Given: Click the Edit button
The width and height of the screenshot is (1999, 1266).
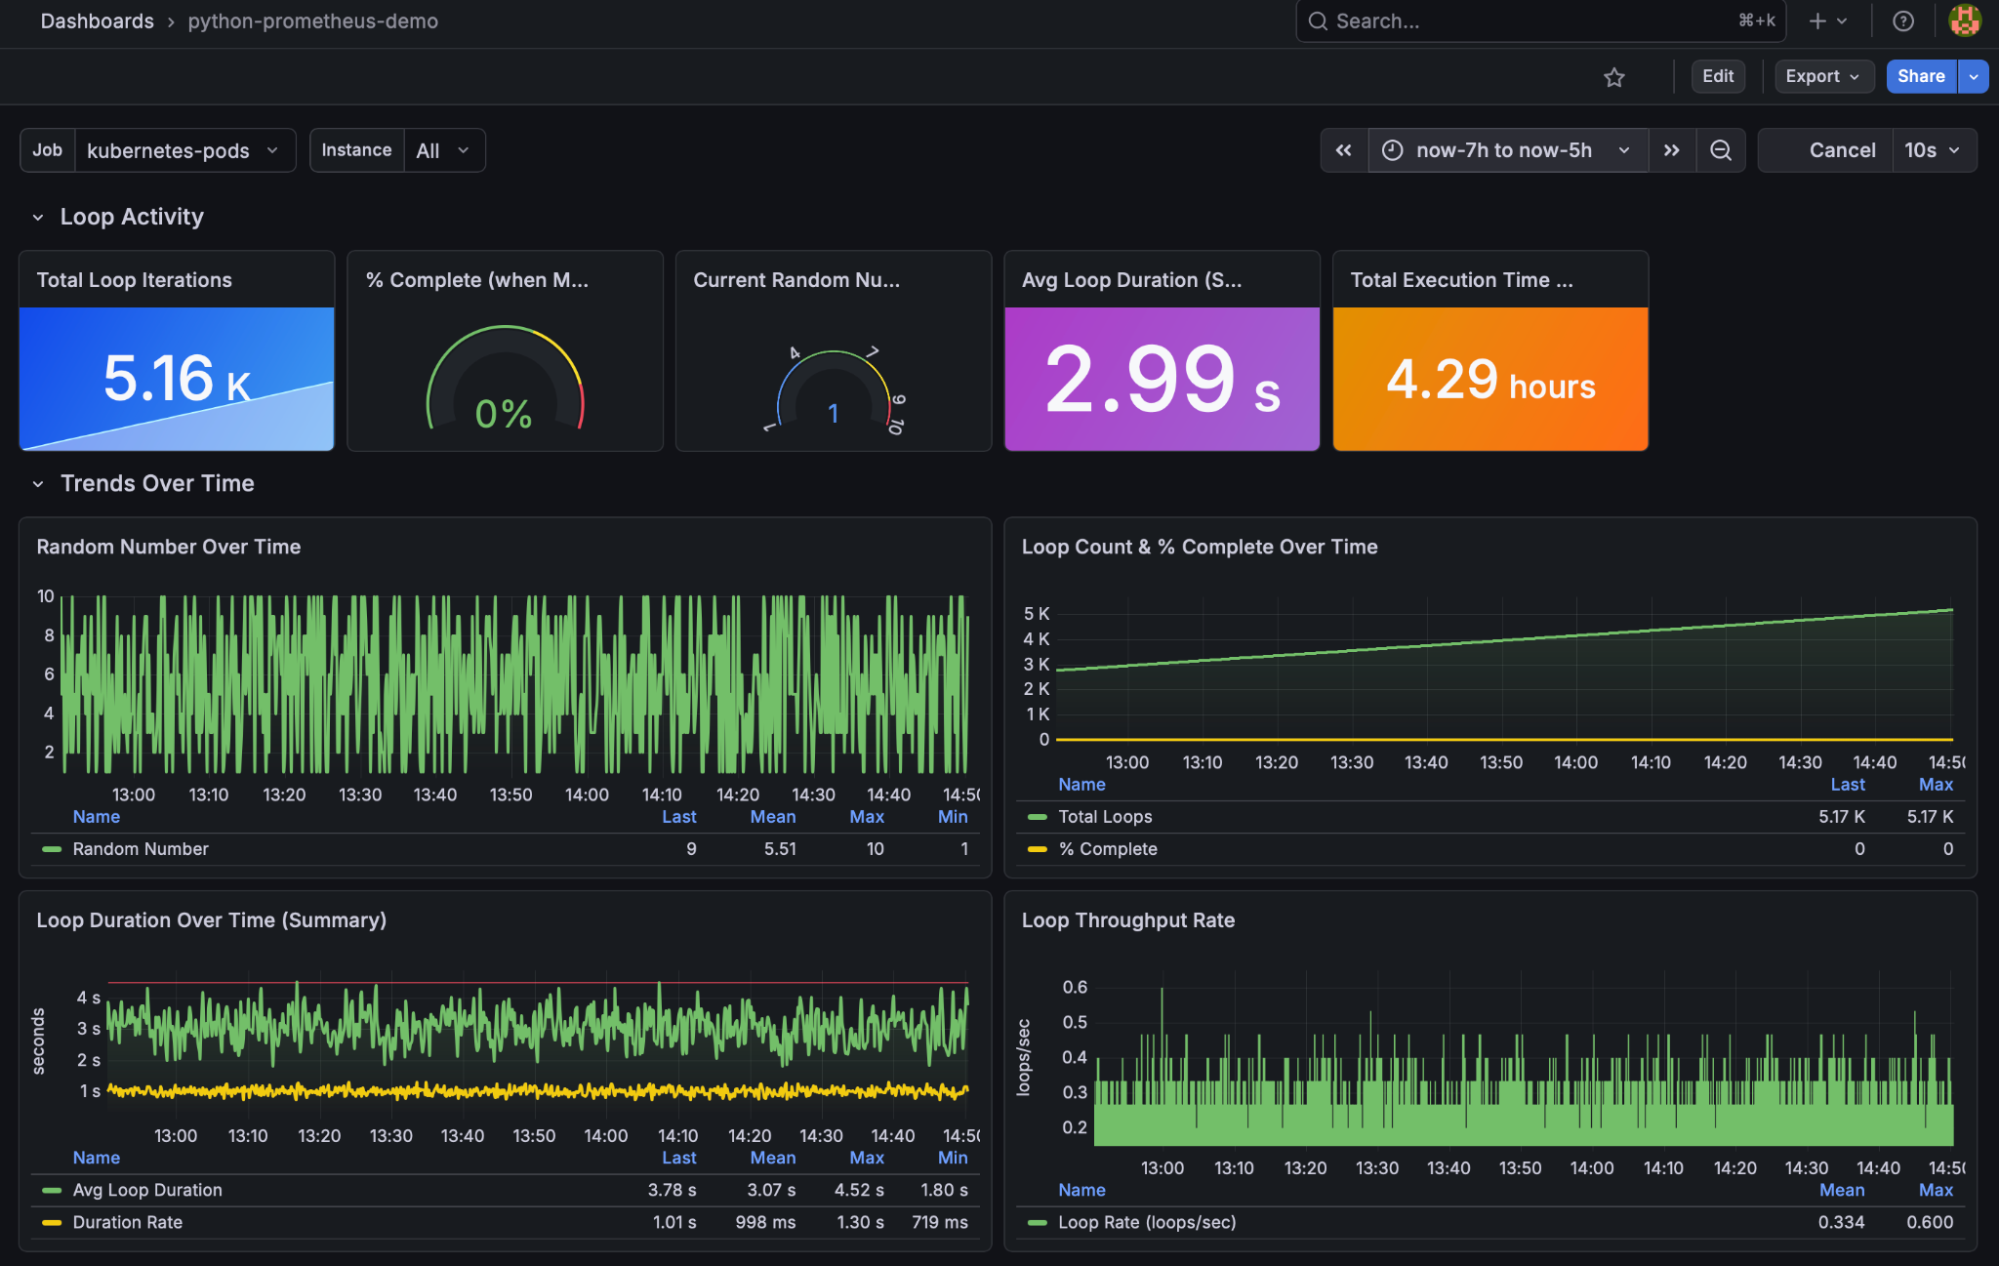Looking at the screenshot, I should coord(1717,76).
